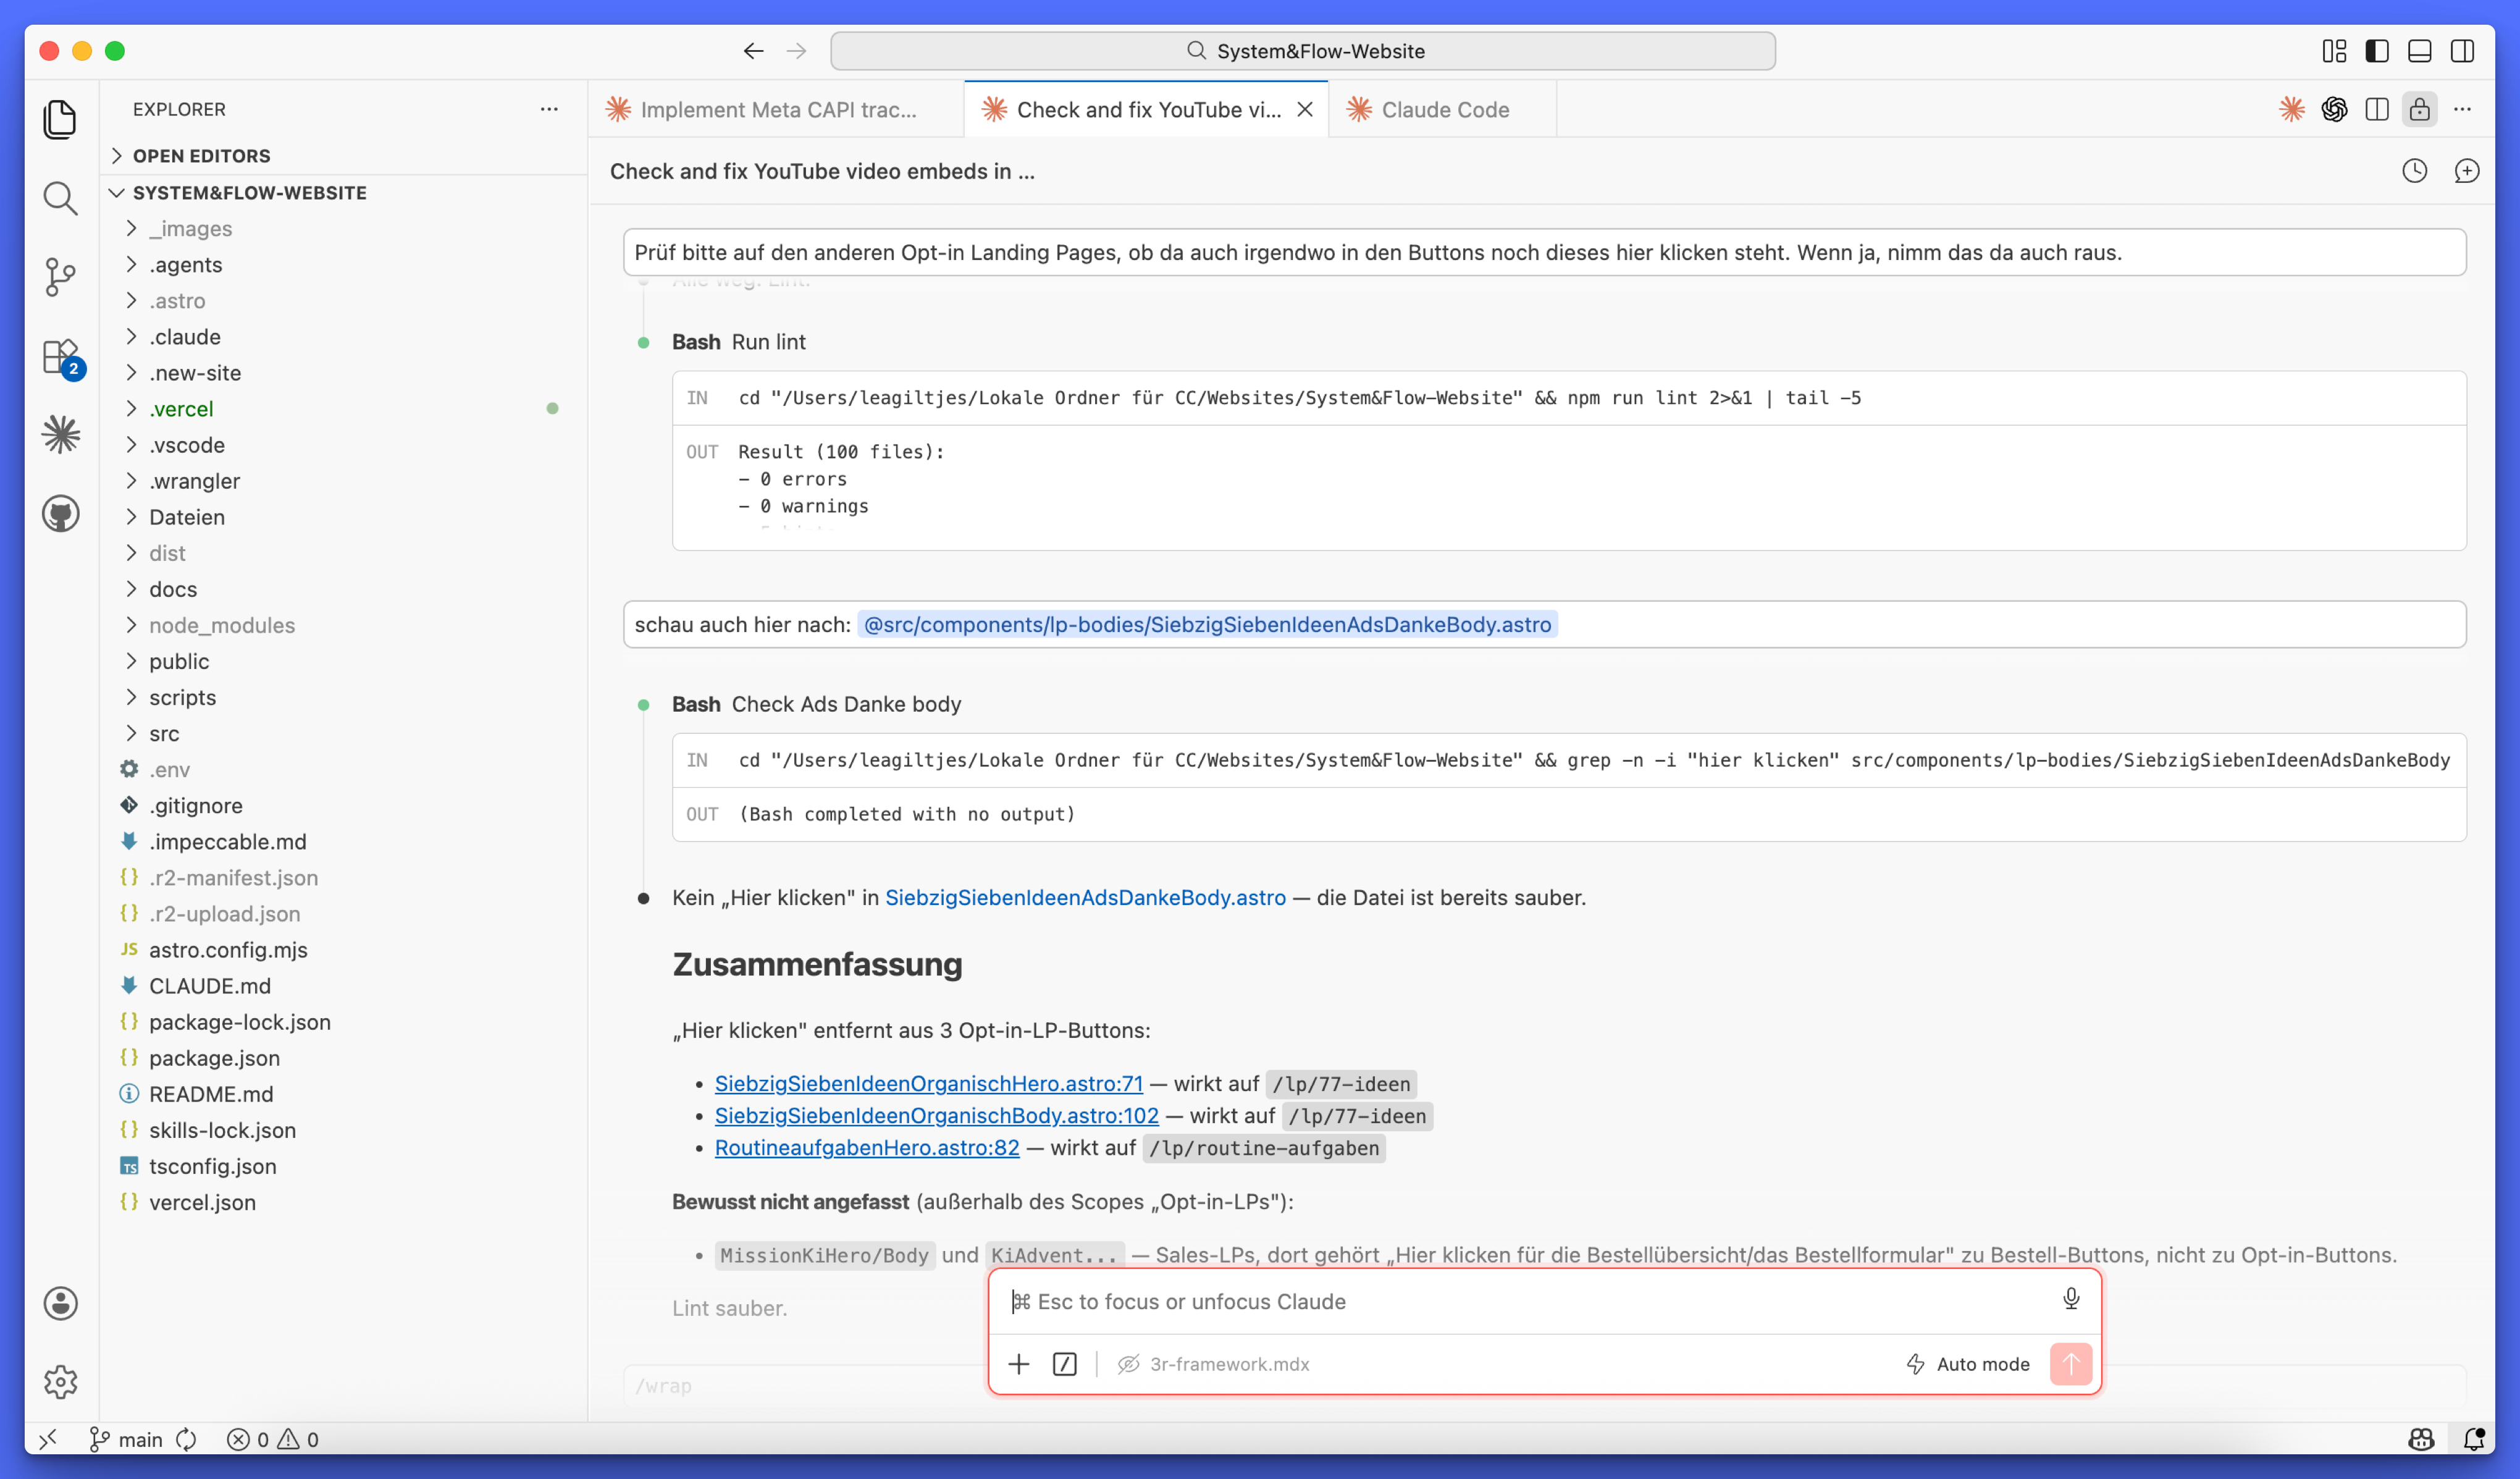Open slash commands icon in prompt box
2520x1479 pixels.
tap(1065, 1364)
